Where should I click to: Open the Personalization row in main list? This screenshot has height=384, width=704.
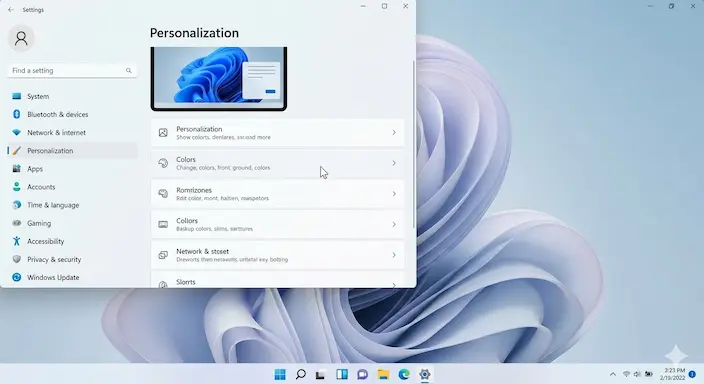pyautogui.click(x=277, y=132)
